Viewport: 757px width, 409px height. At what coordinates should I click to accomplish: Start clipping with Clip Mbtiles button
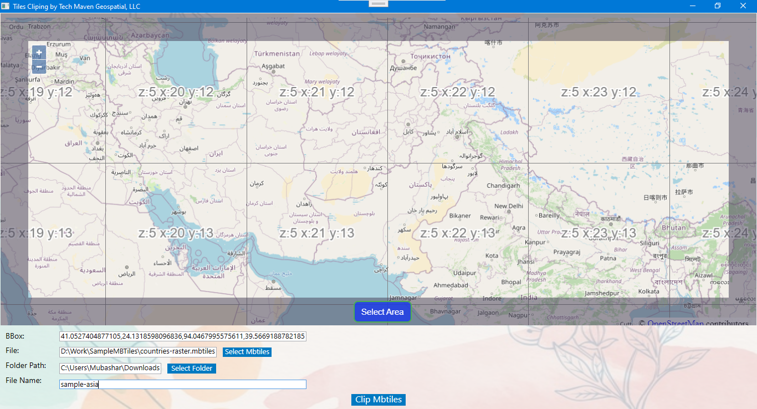point(378,399)
